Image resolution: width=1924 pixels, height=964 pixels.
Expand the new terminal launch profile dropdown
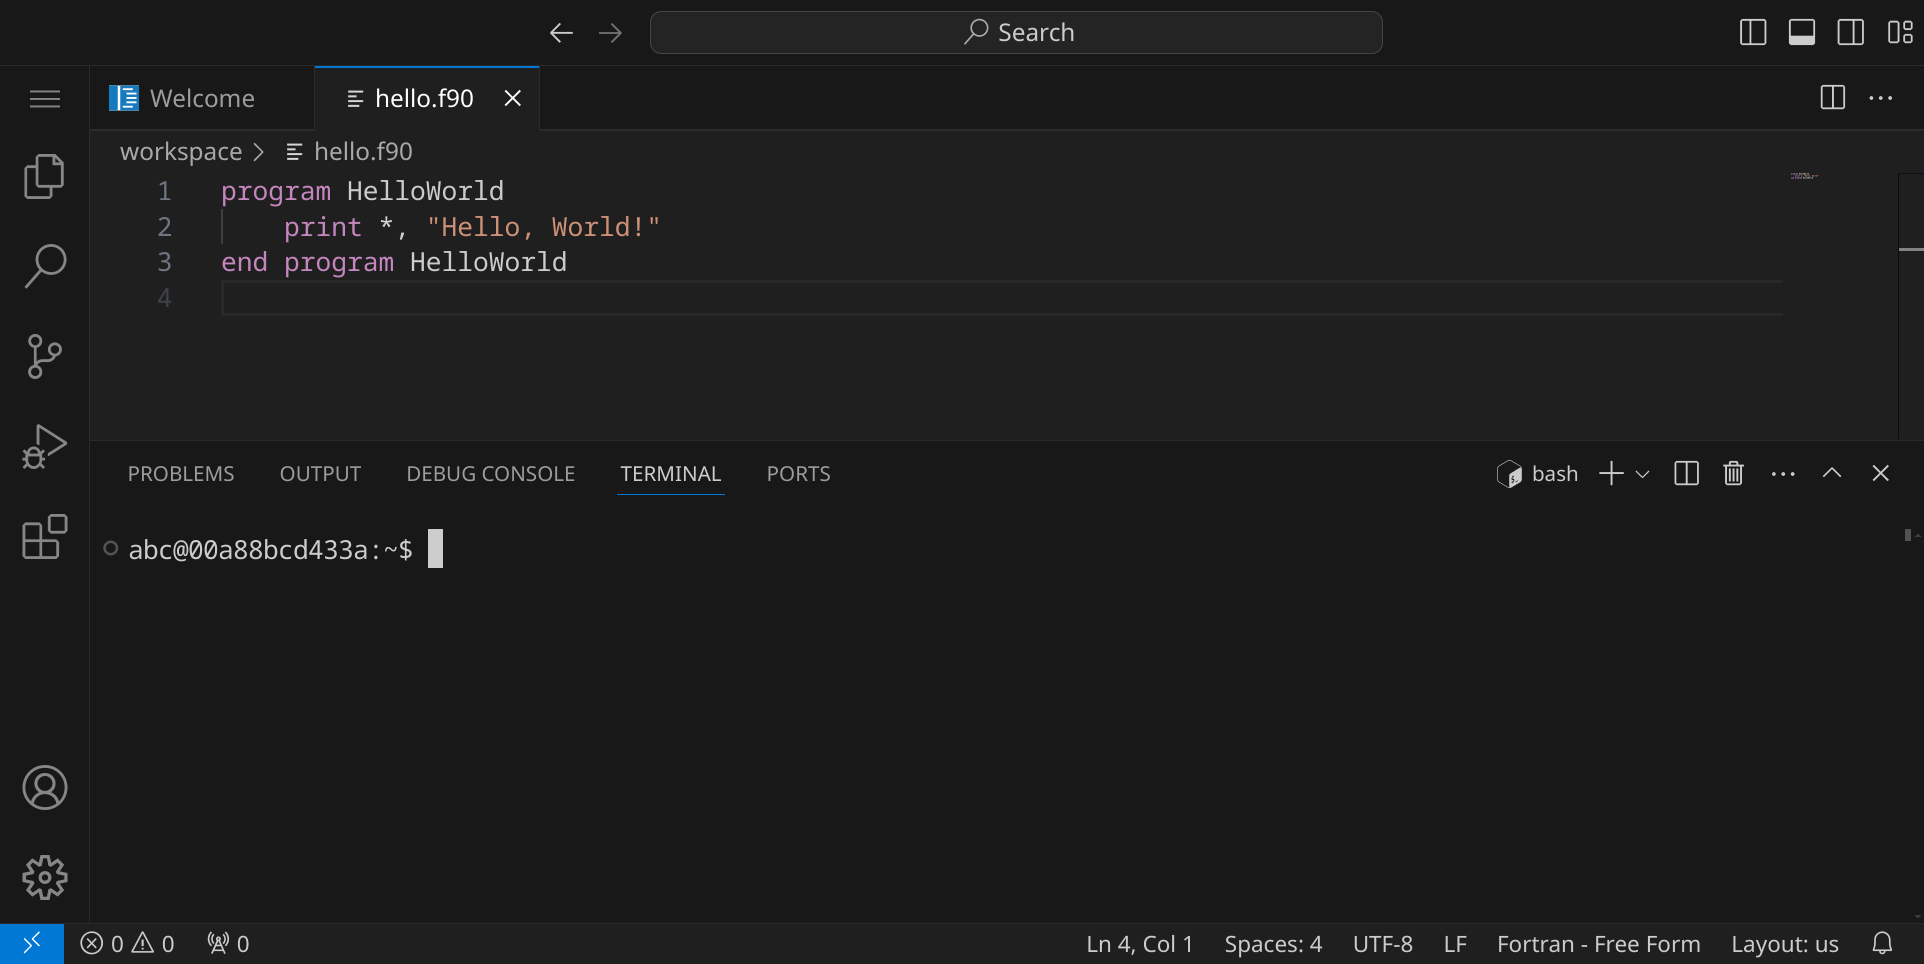[1642, 474]
